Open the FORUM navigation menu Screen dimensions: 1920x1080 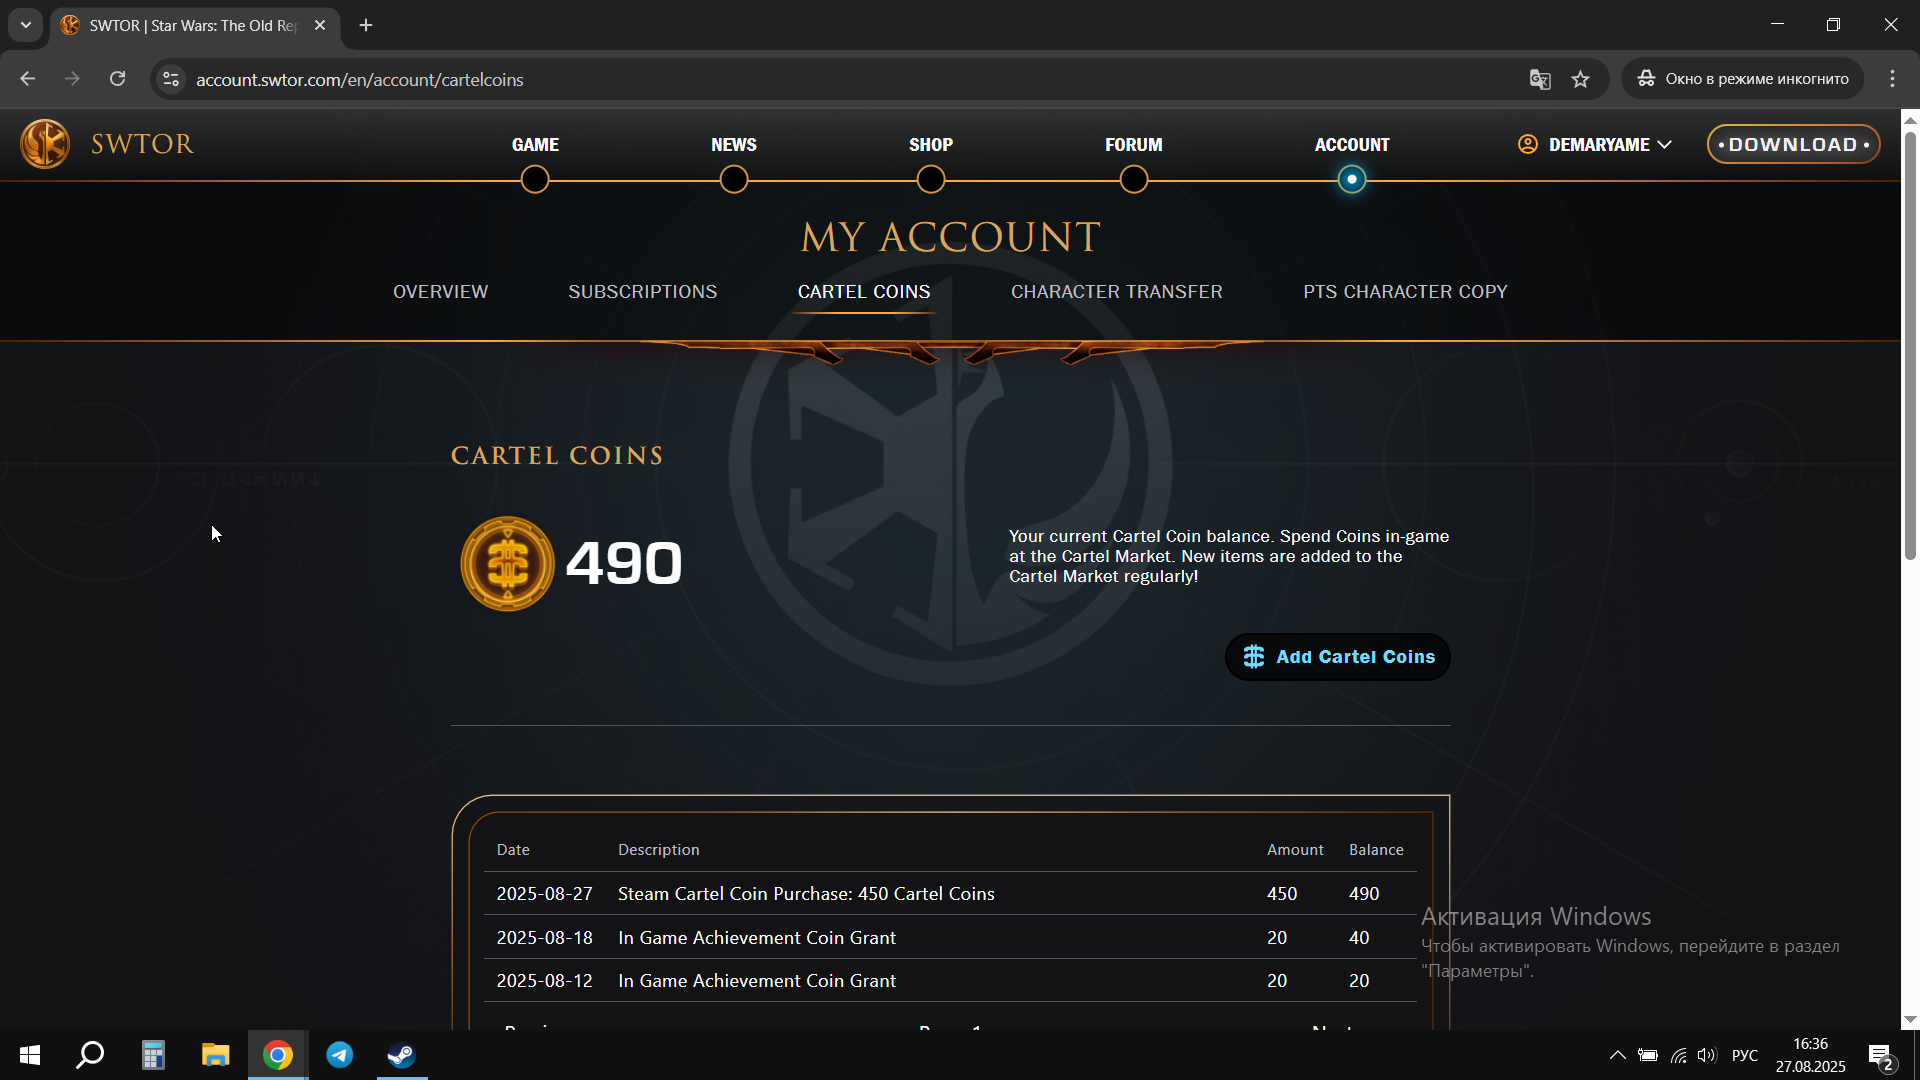pos(1134,145)
